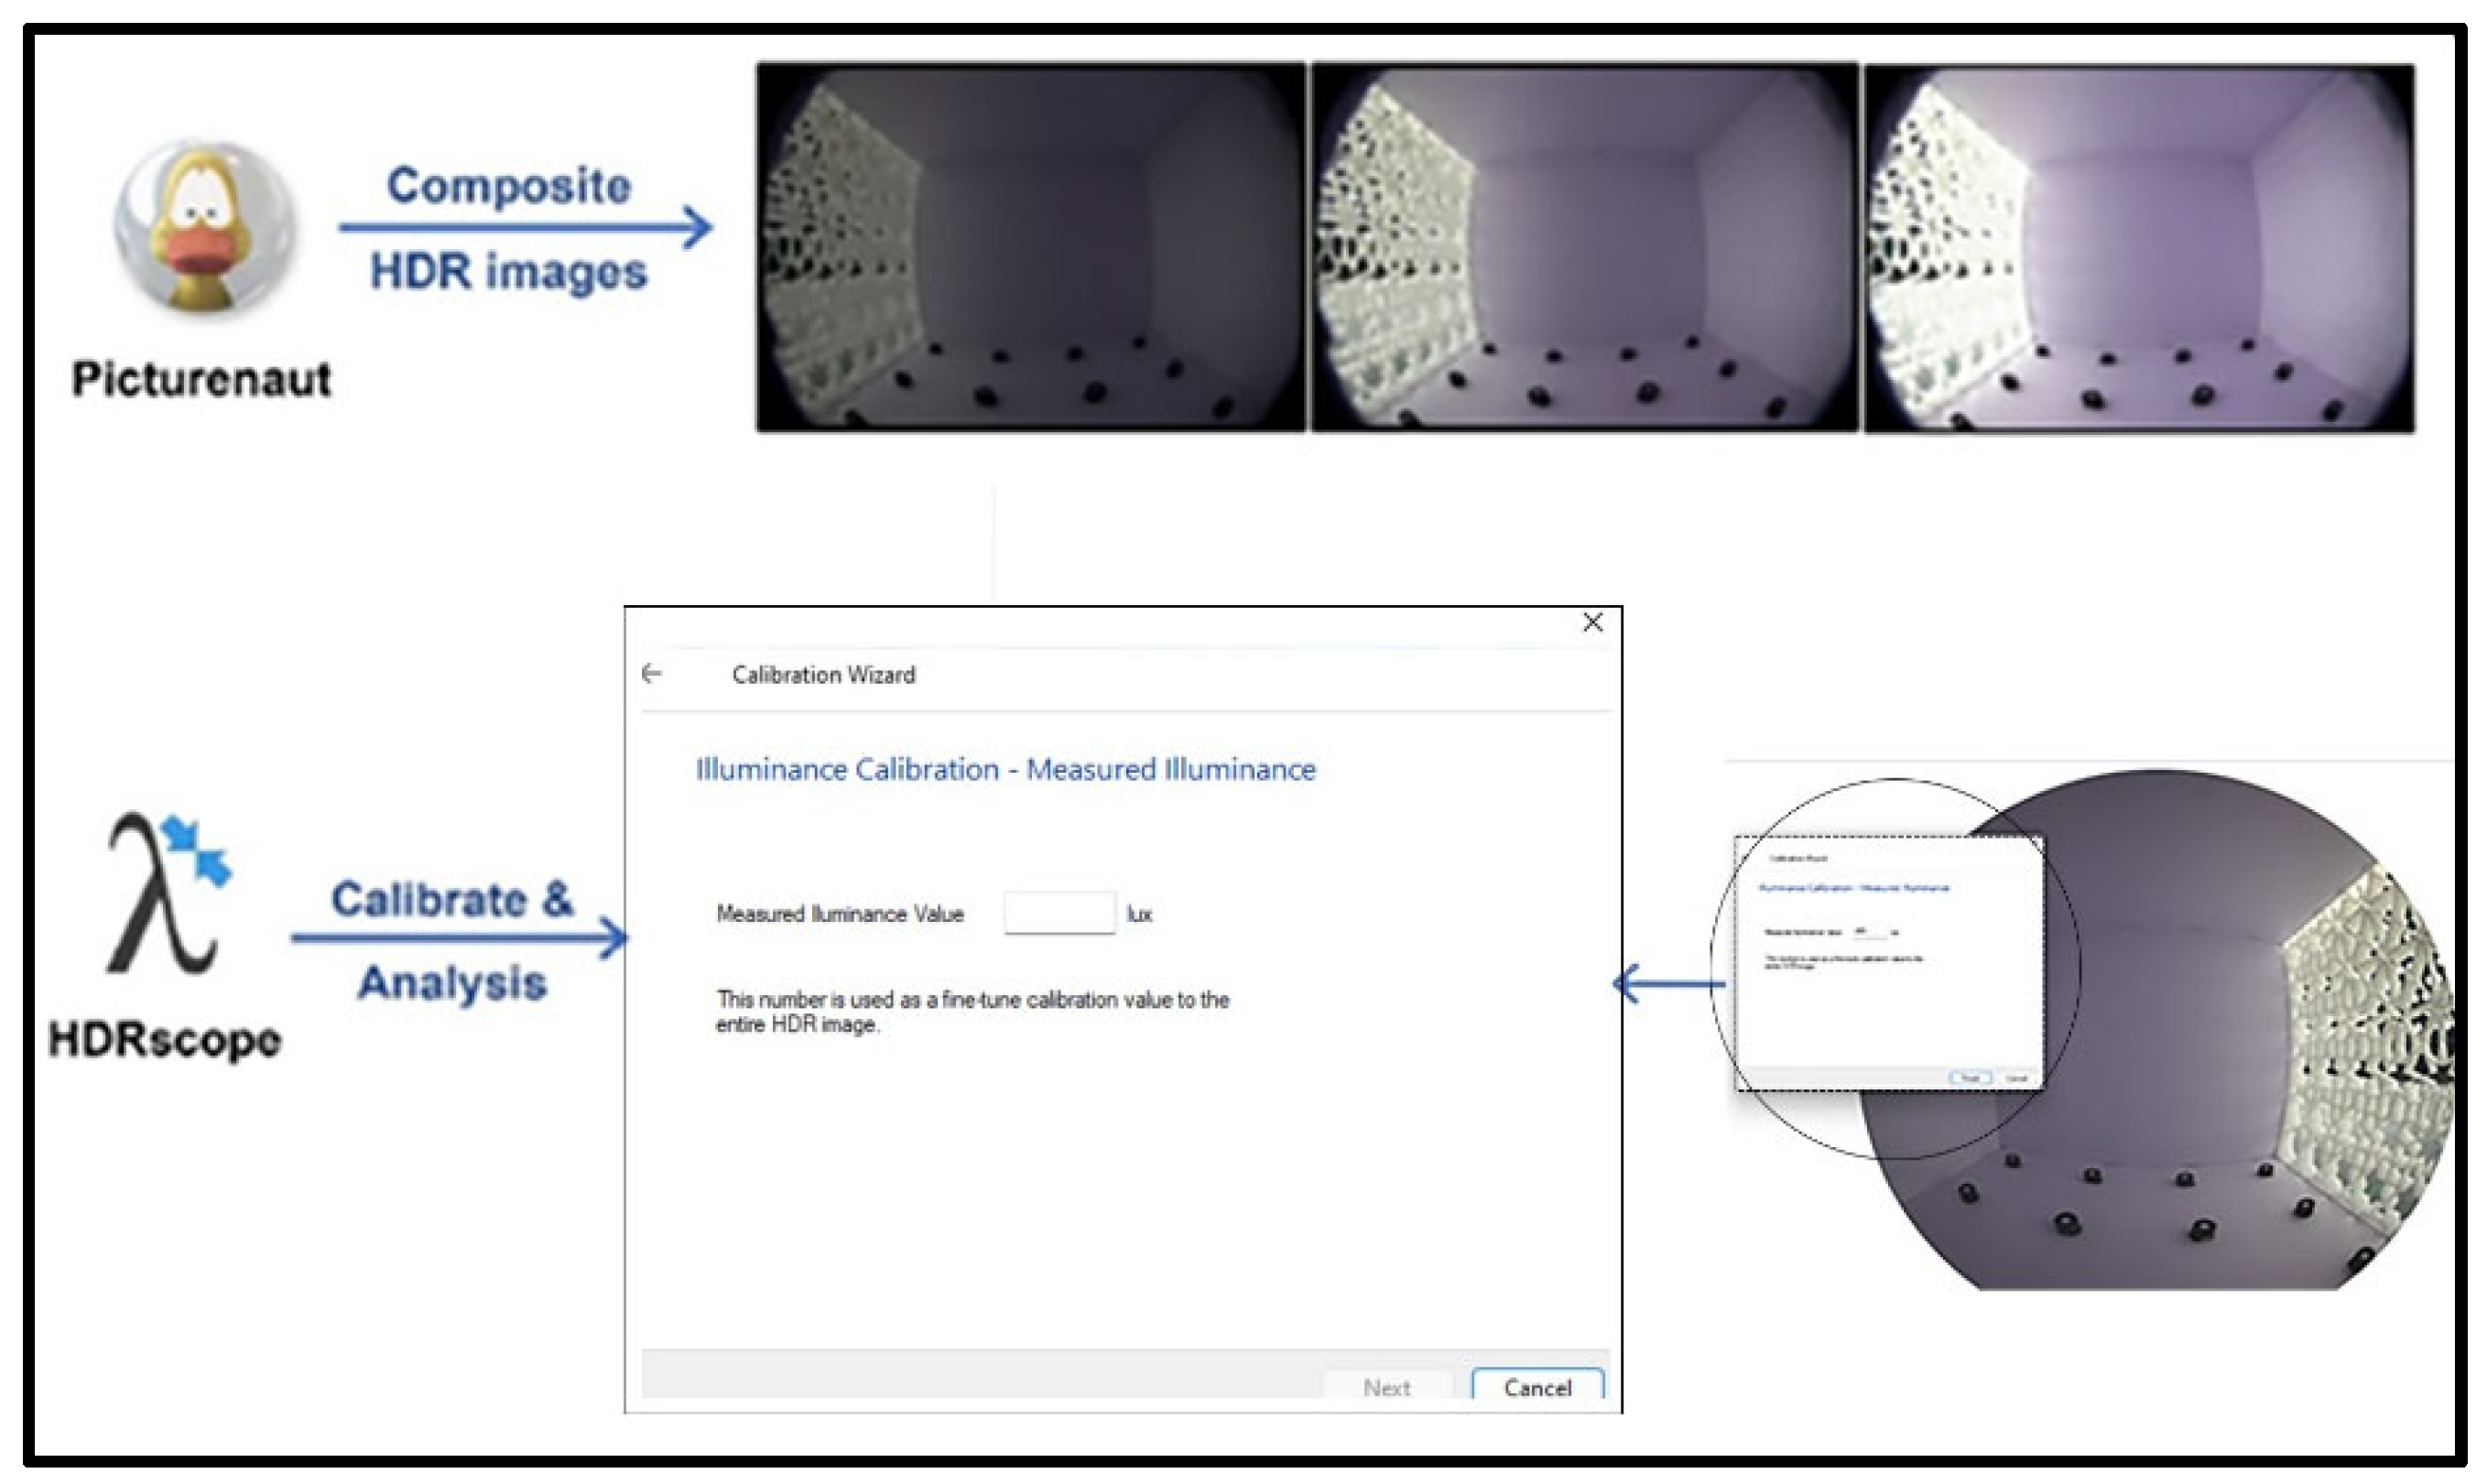Image resolution: width=2487 pixels, height=1484 pixels.
Task: Click the Illuminance Calibration - Measured Illuminance heading
Action: [1005, 769]
